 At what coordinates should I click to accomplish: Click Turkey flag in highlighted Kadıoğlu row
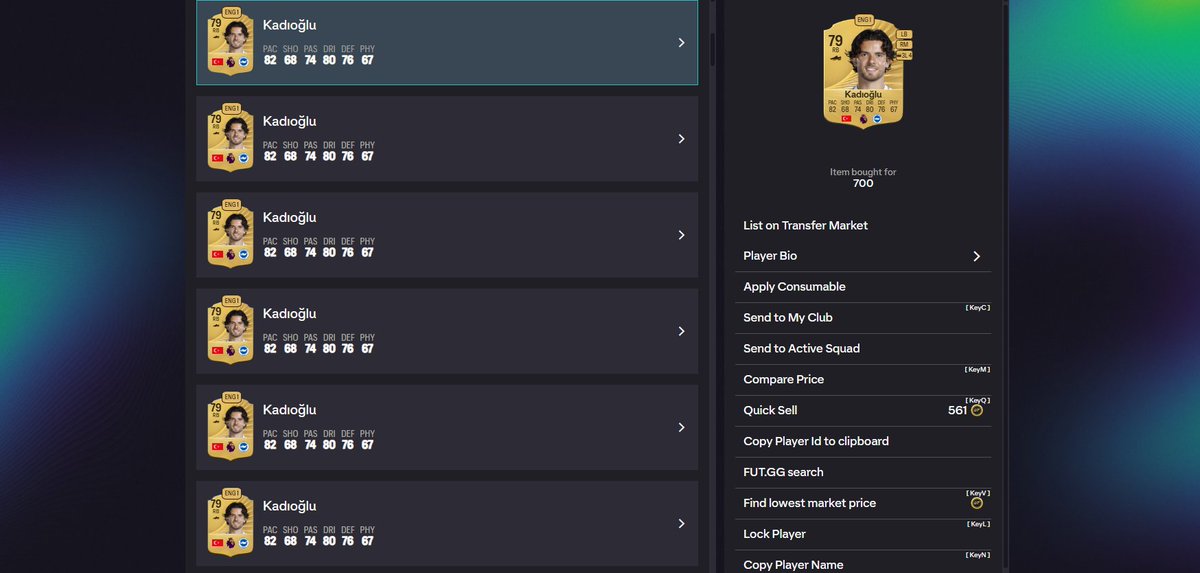pos(217,61)
